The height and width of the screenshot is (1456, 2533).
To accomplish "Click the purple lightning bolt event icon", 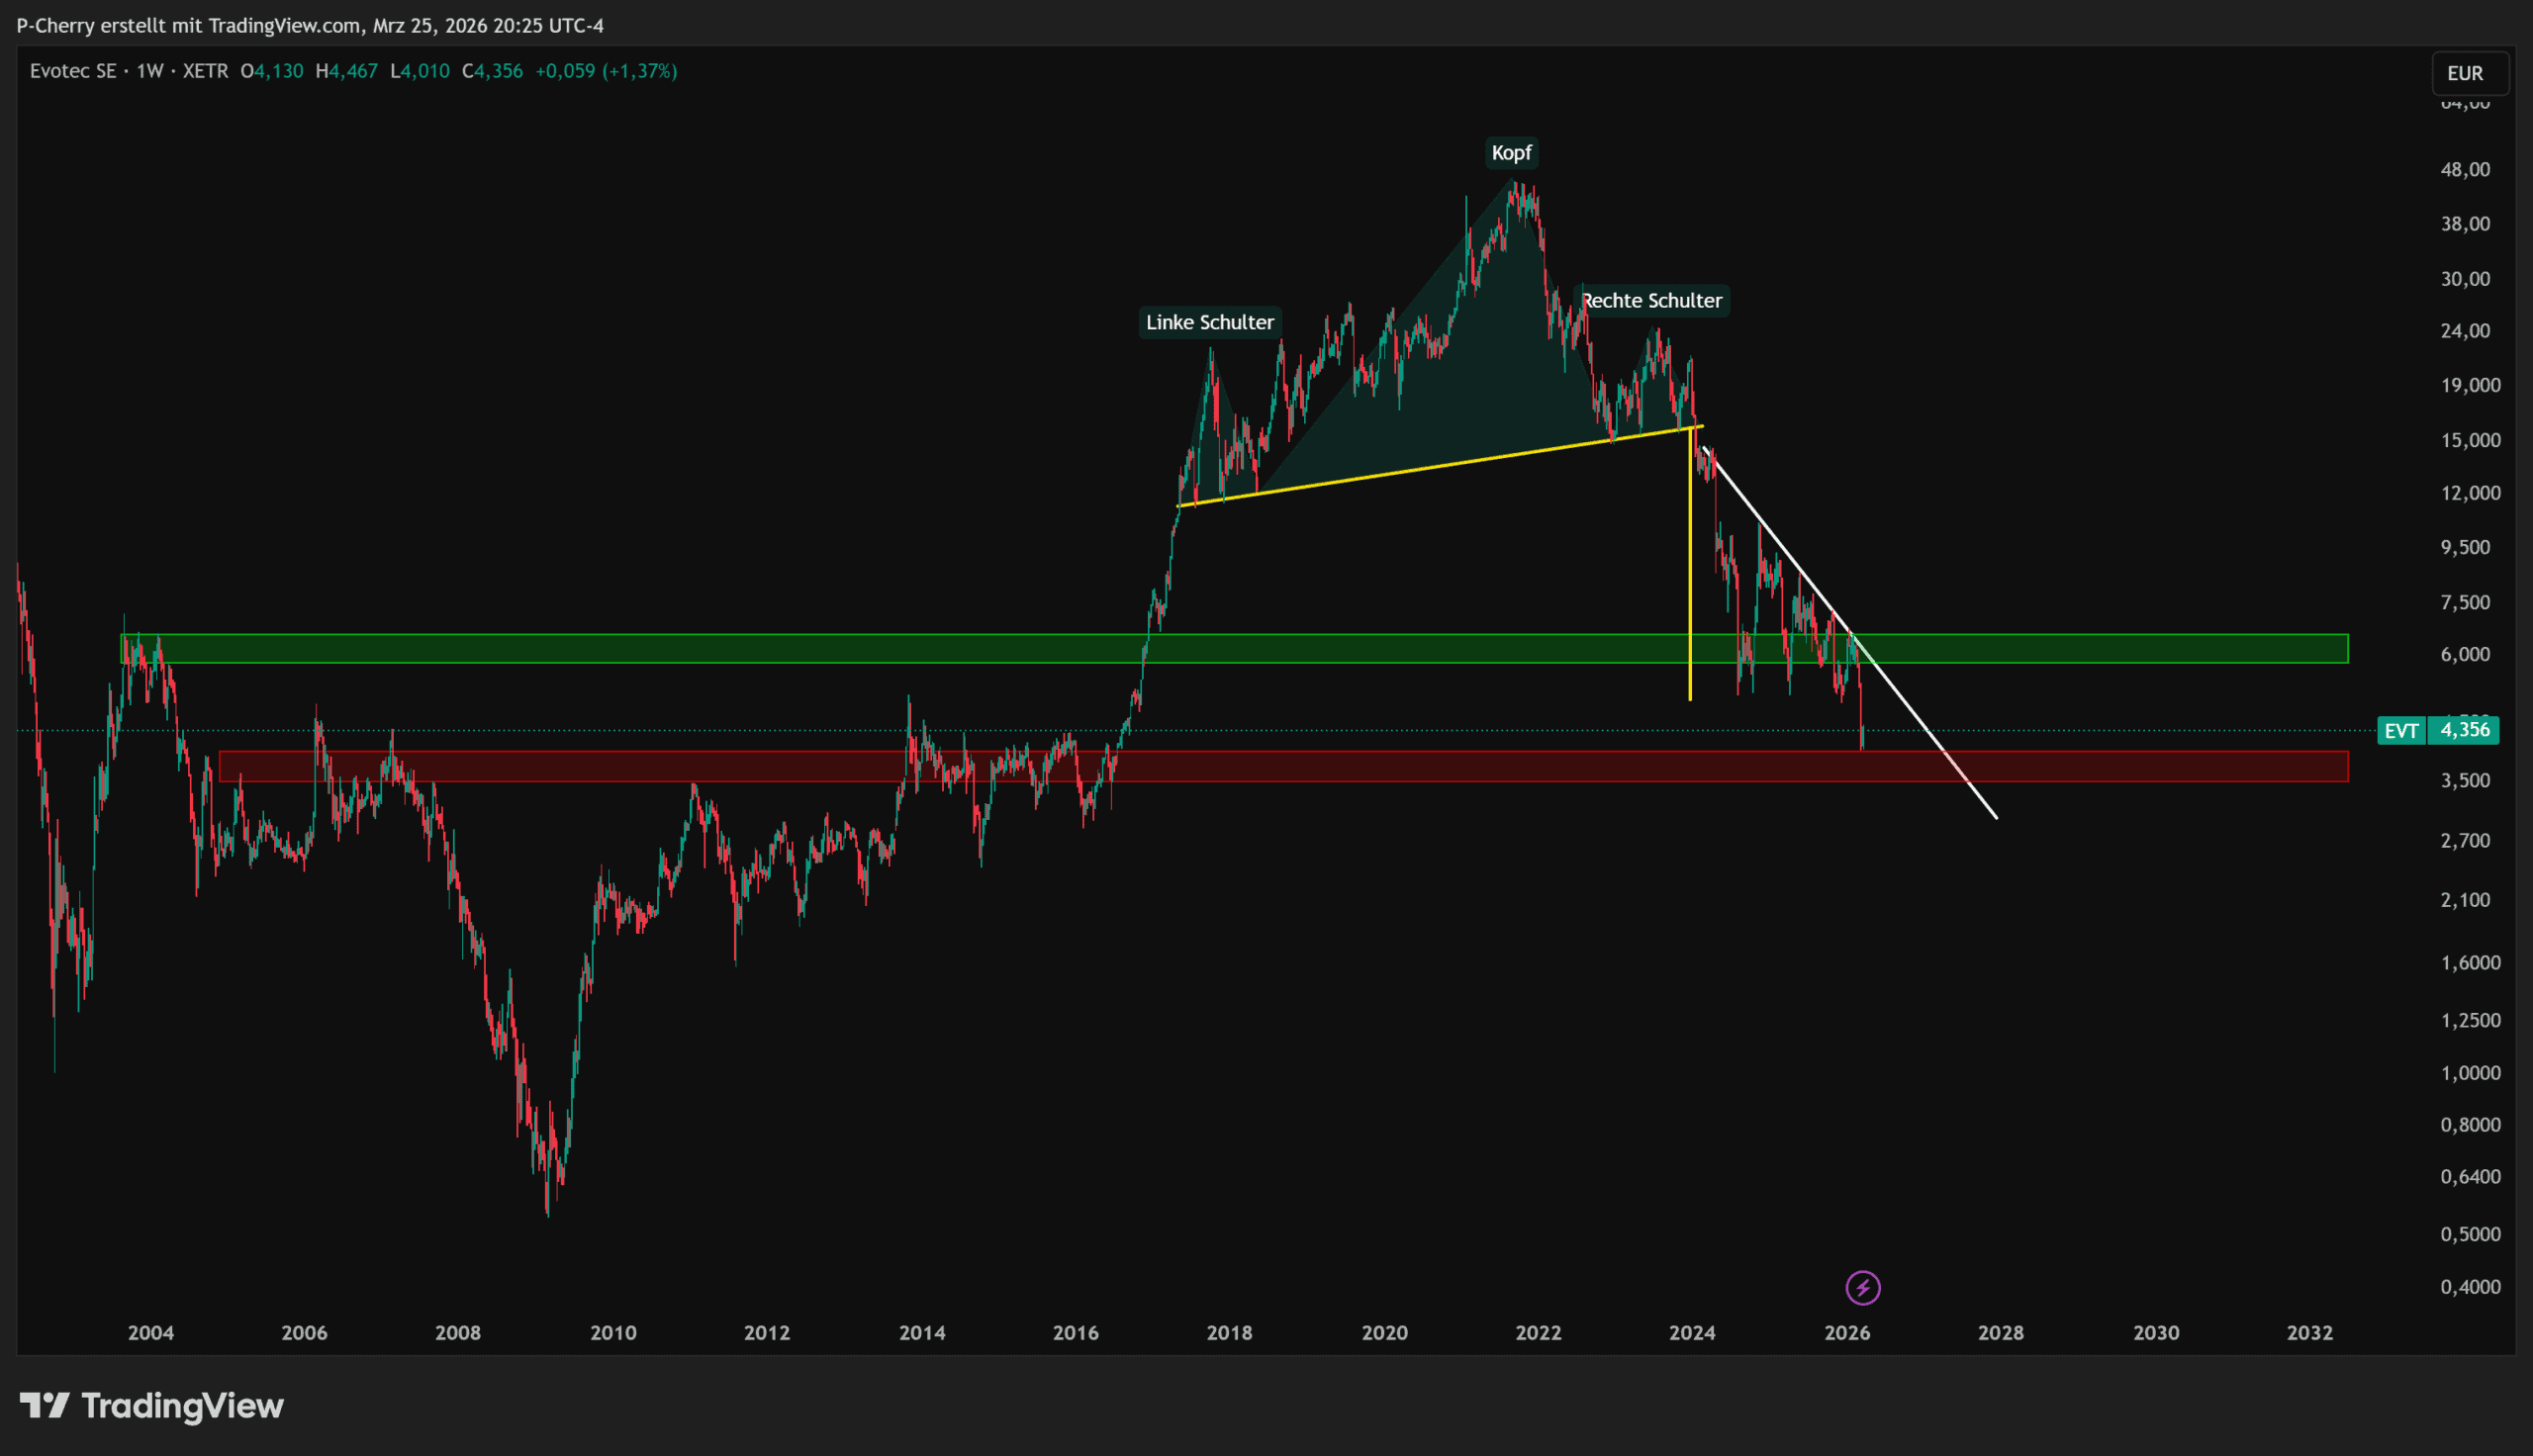I will [1862, 1288].
